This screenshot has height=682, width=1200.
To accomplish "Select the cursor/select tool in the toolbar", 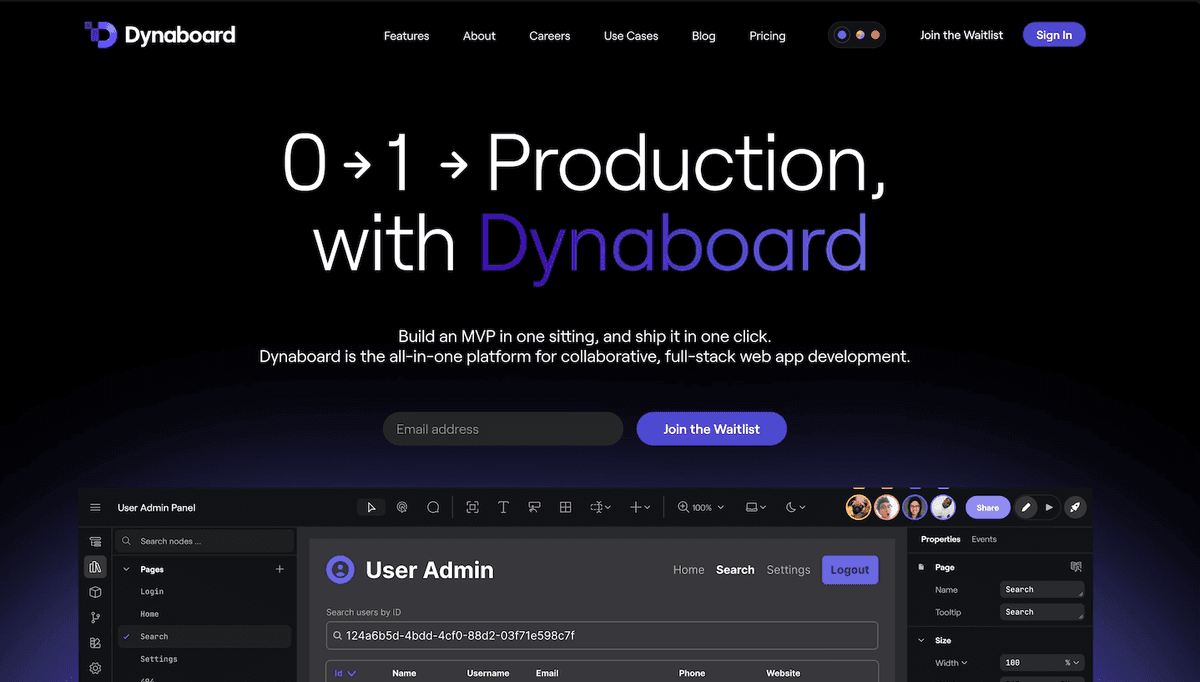I will tap(371, 507).
